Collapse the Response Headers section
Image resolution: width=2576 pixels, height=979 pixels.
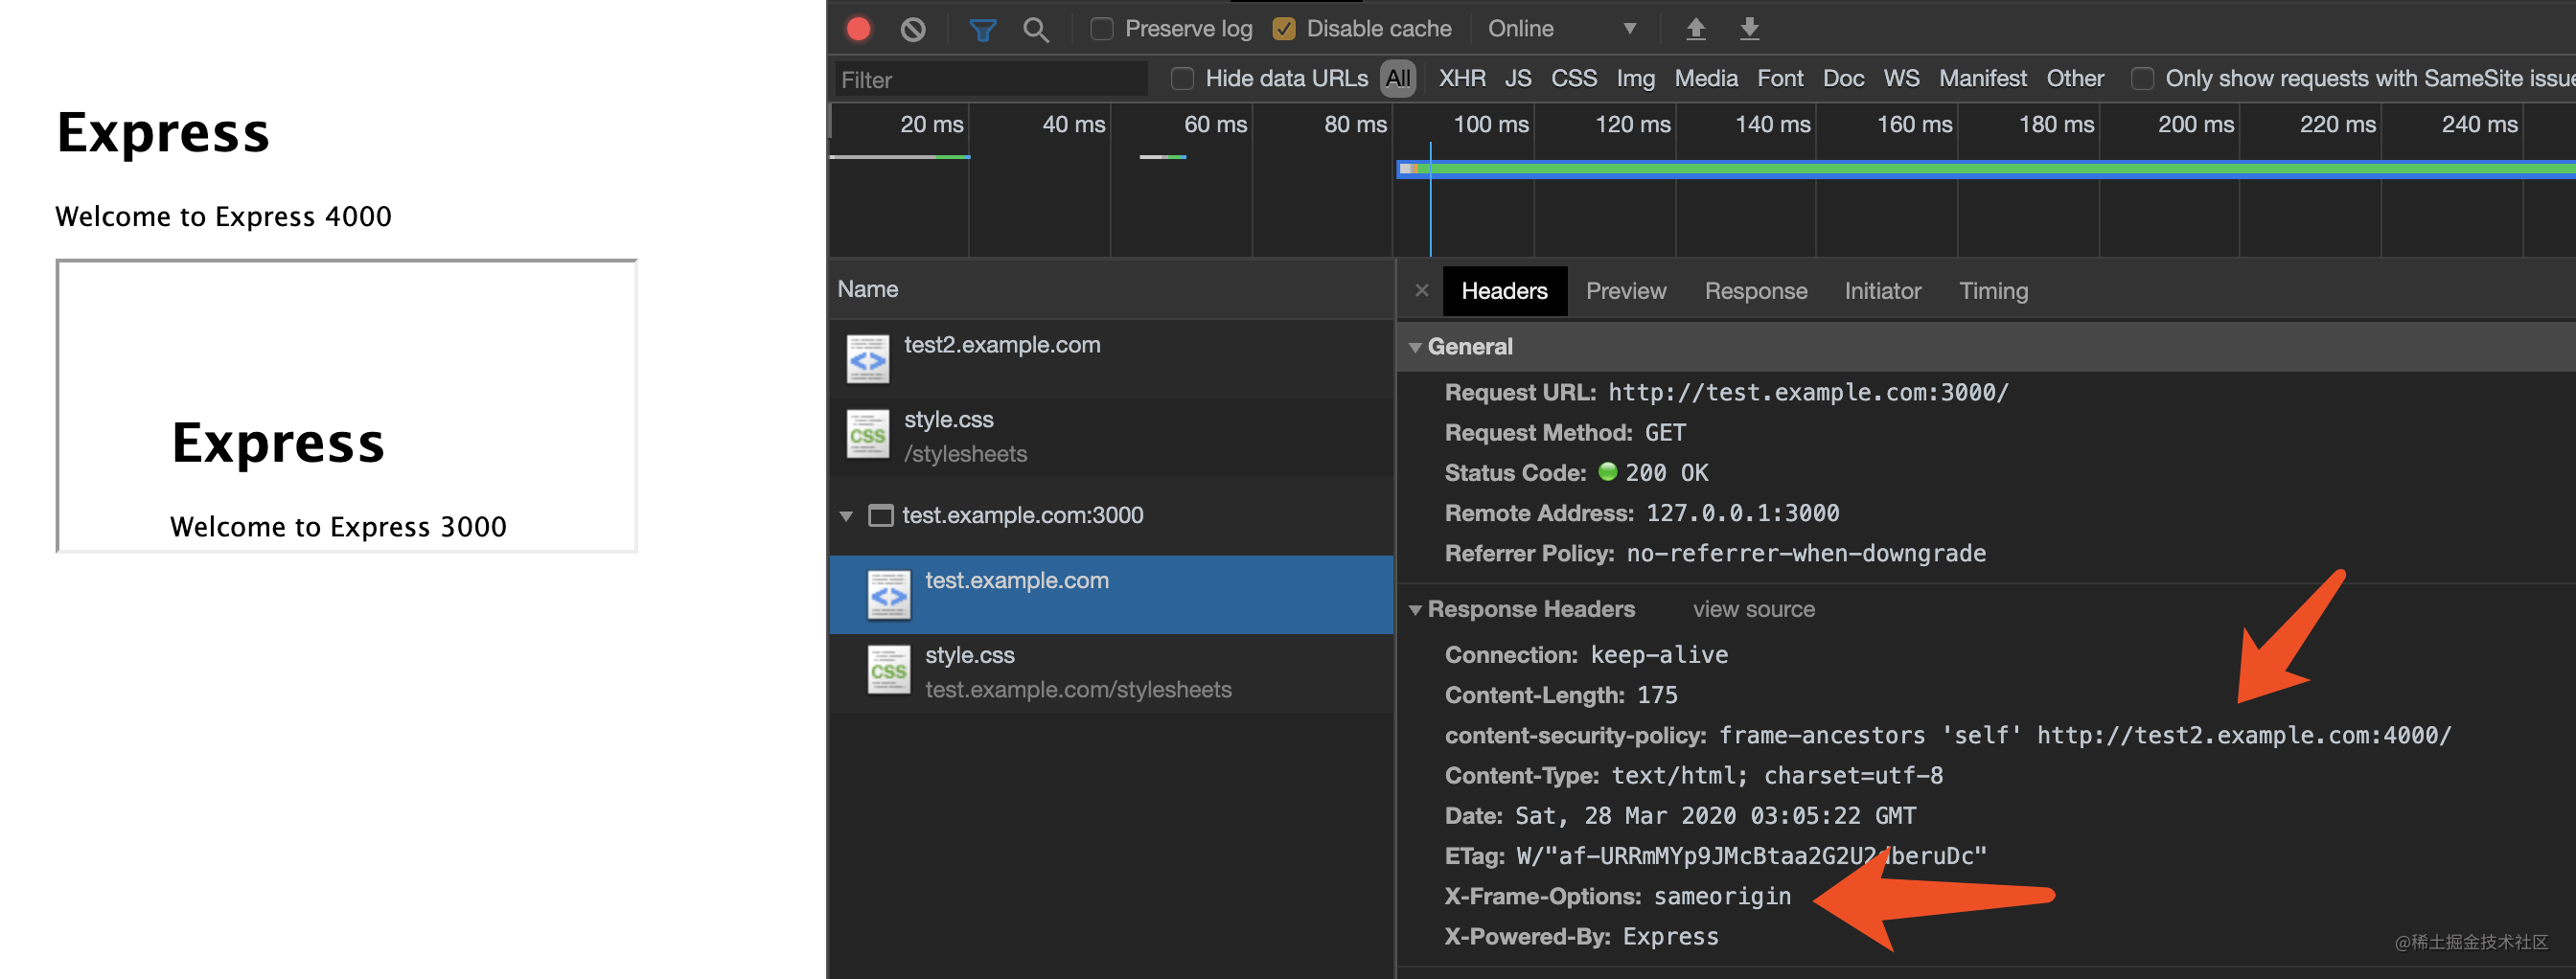[1416, 609]
